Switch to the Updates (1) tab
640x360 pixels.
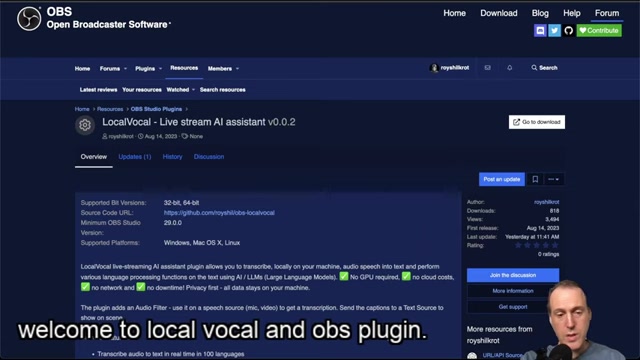pyautogui.click(x=135, y=157)
